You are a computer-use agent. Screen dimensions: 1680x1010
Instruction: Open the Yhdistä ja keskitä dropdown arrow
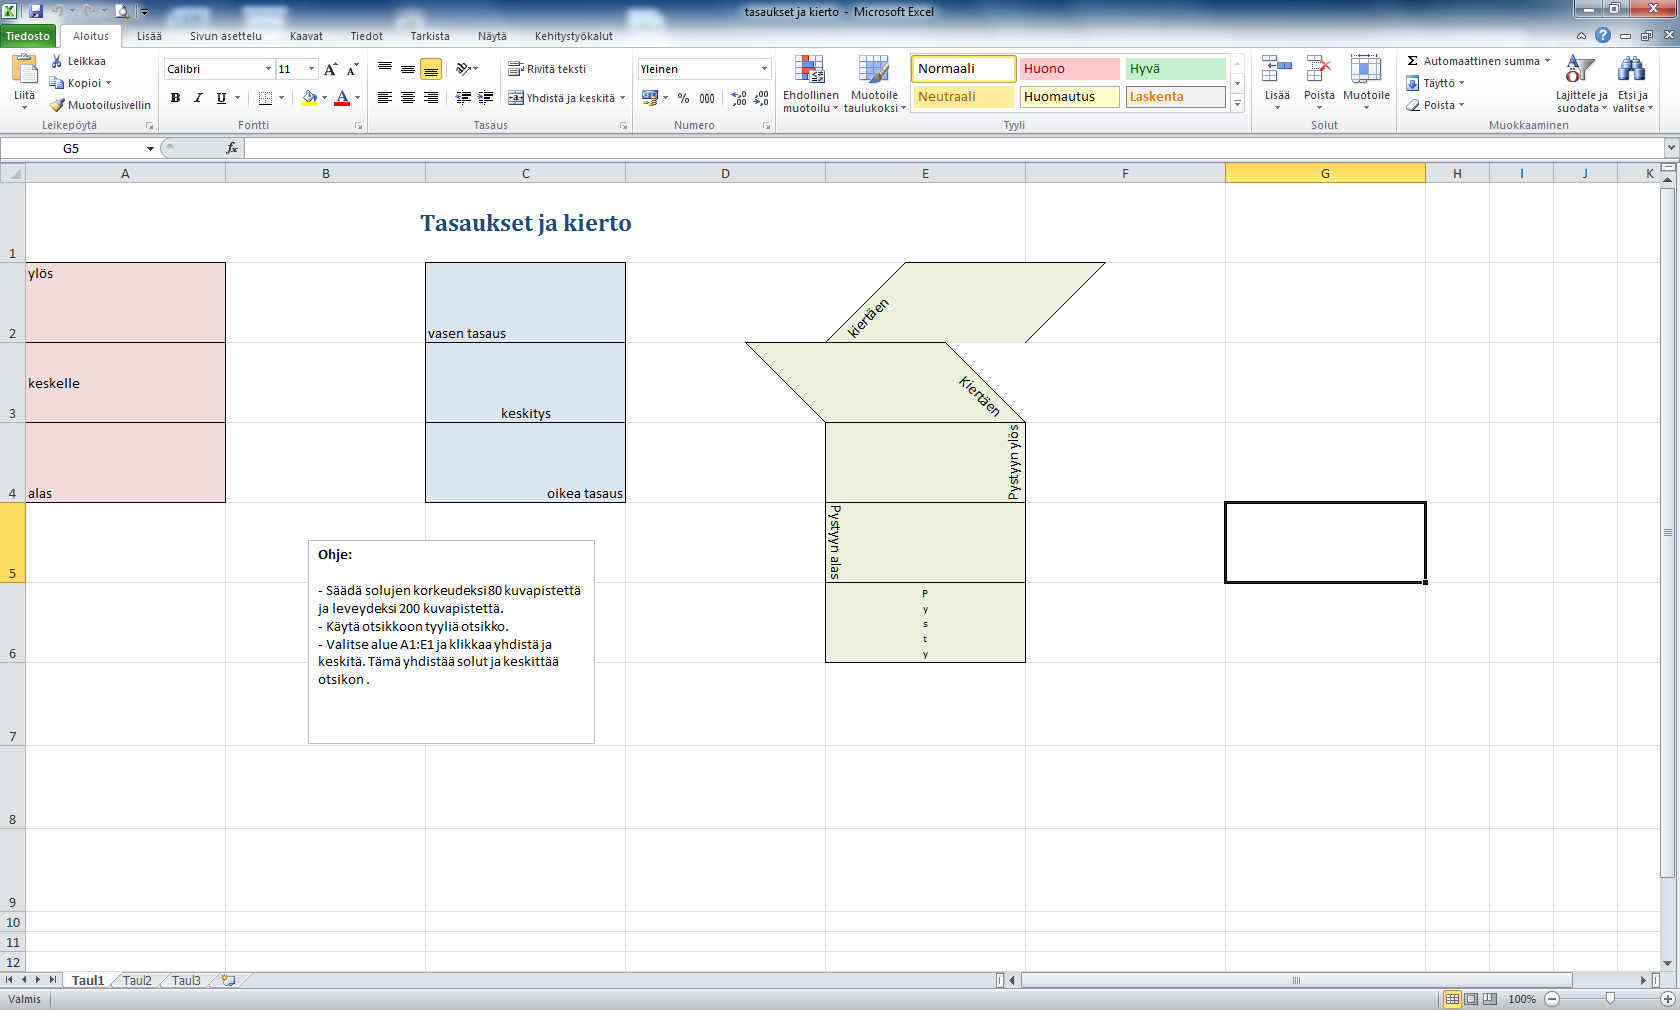[x=622, y=98]
